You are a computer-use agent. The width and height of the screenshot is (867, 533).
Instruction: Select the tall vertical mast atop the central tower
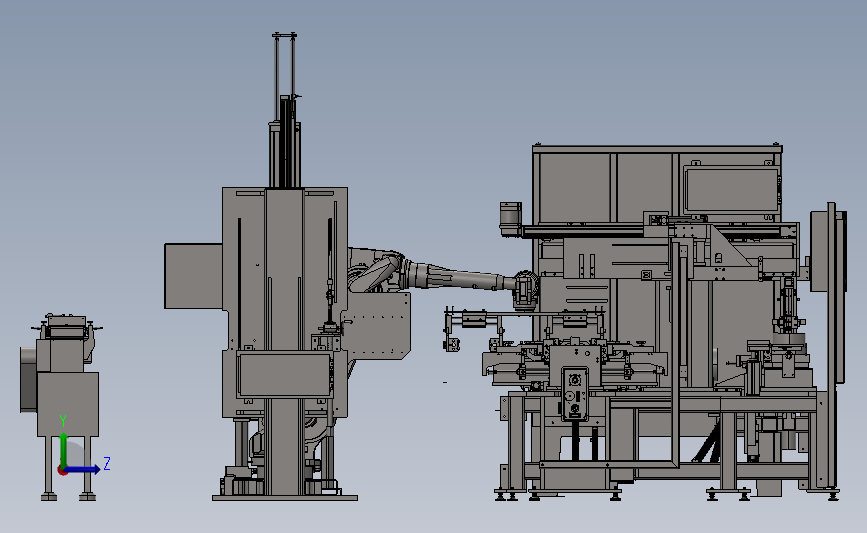point(285,111)
